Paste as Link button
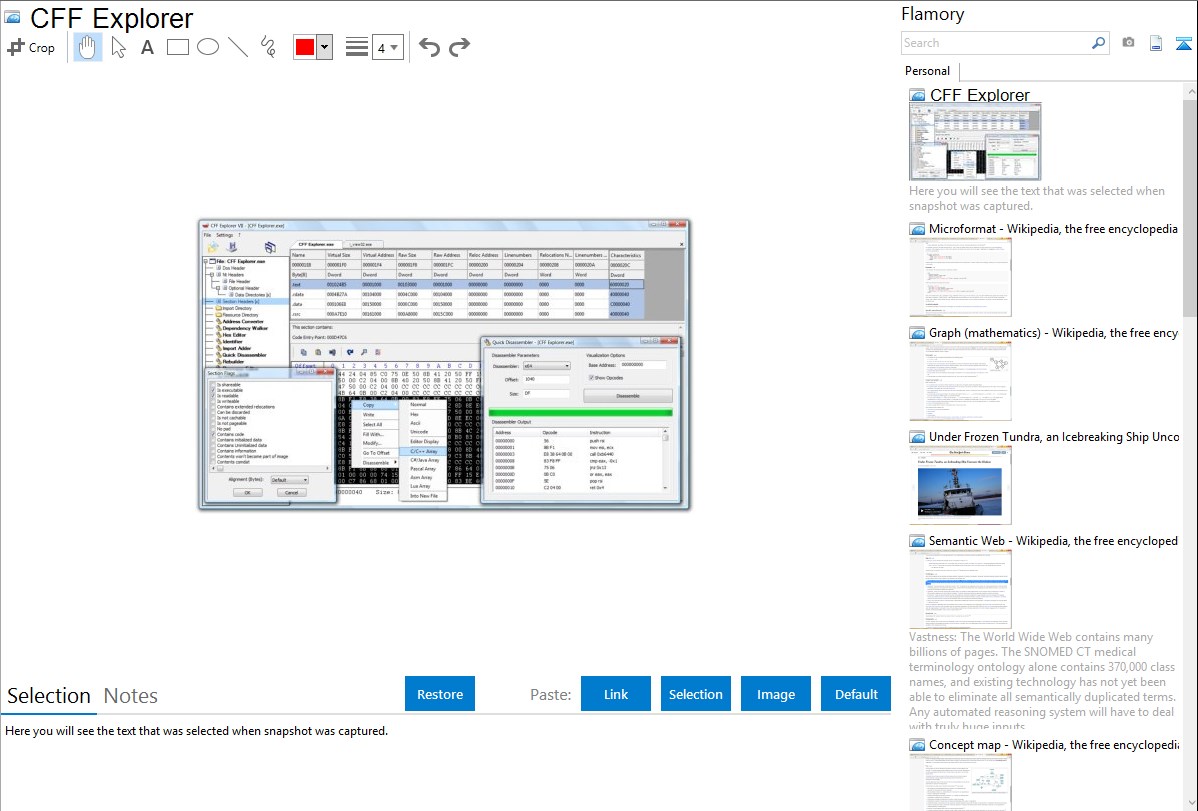 [616, 694]
